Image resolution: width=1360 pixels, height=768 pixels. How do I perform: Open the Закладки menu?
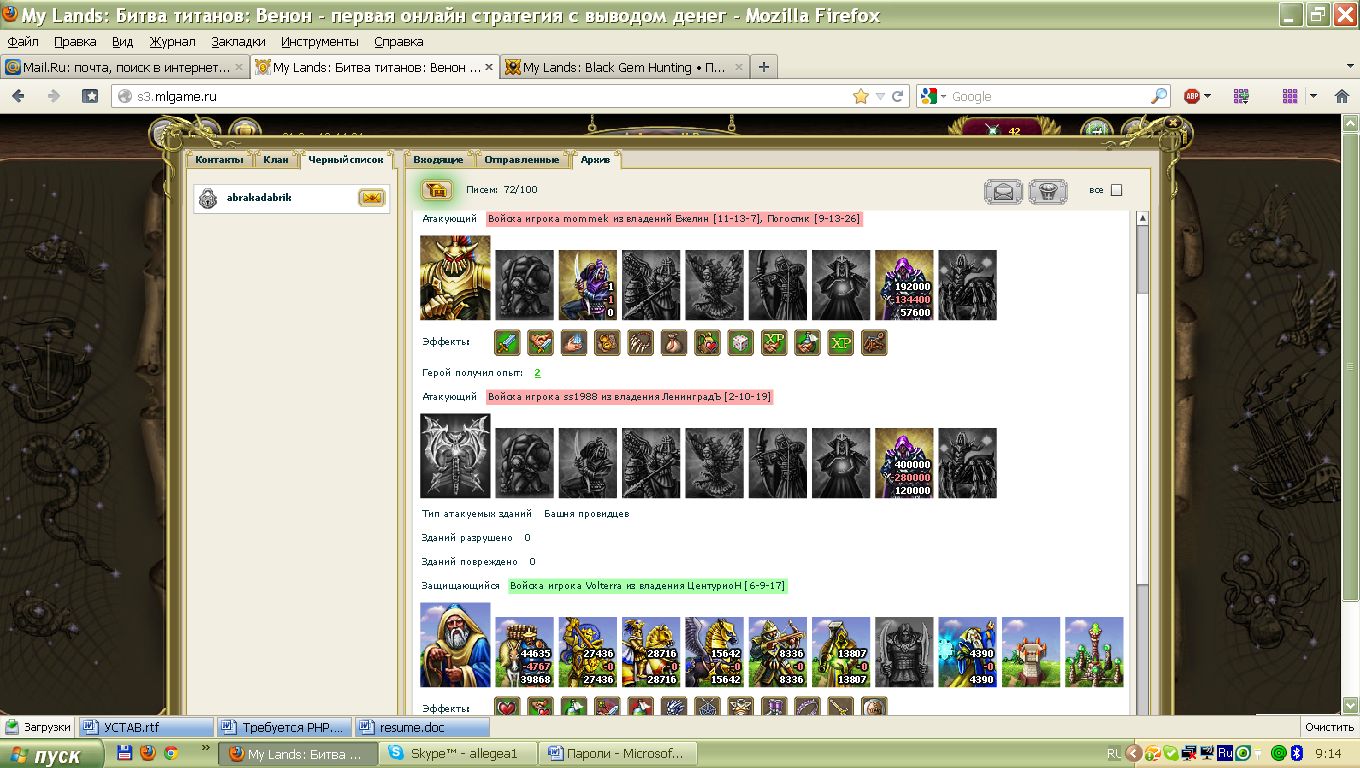238,42
